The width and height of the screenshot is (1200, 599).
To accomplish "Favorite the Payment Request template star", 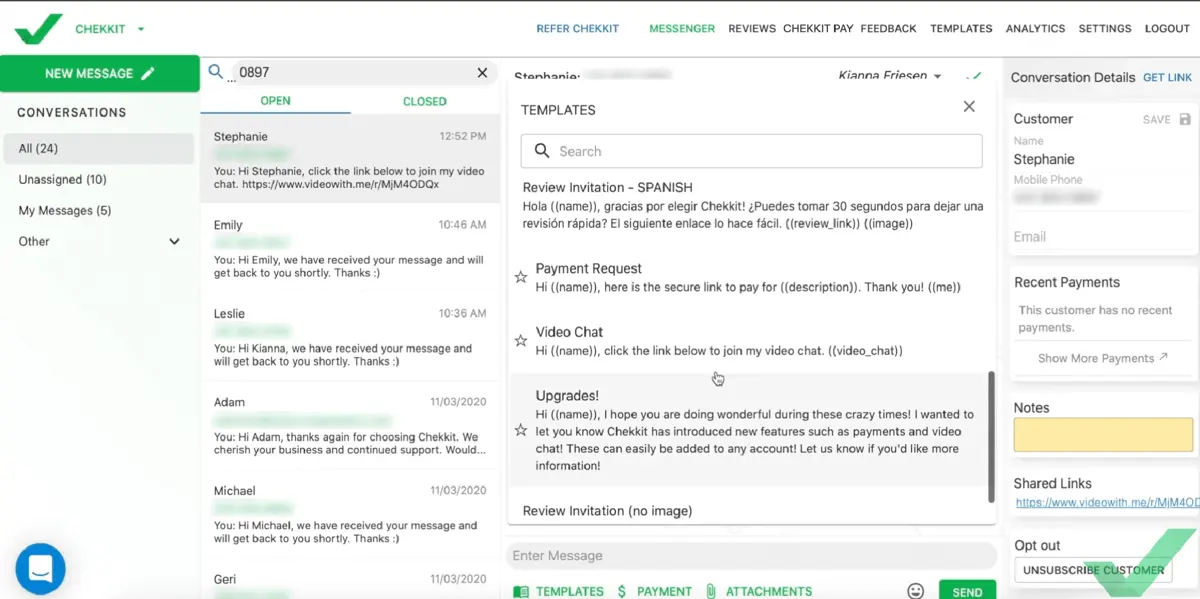I will (521, 277).
